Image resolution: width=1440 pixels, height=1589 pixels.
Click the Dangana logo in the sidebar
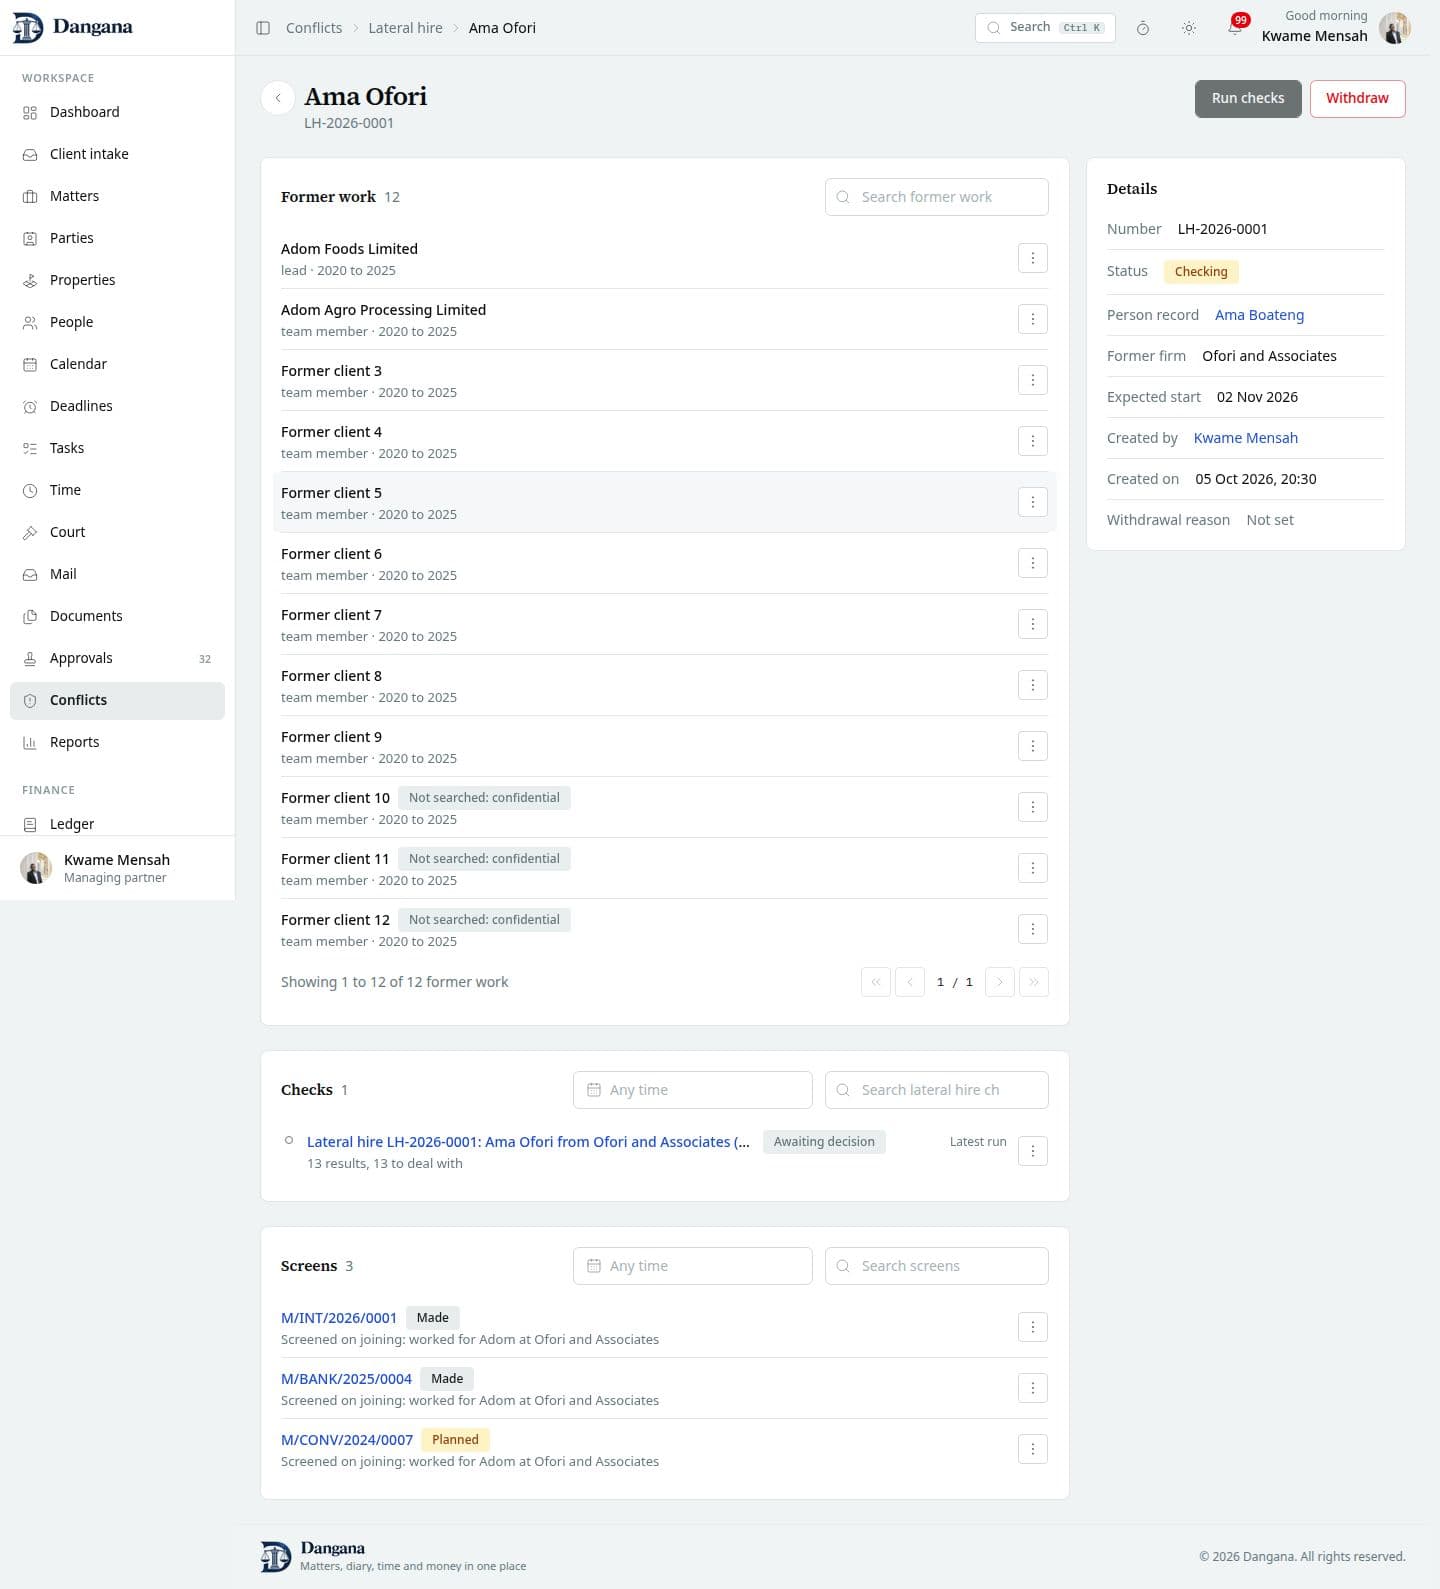(73, 27)
